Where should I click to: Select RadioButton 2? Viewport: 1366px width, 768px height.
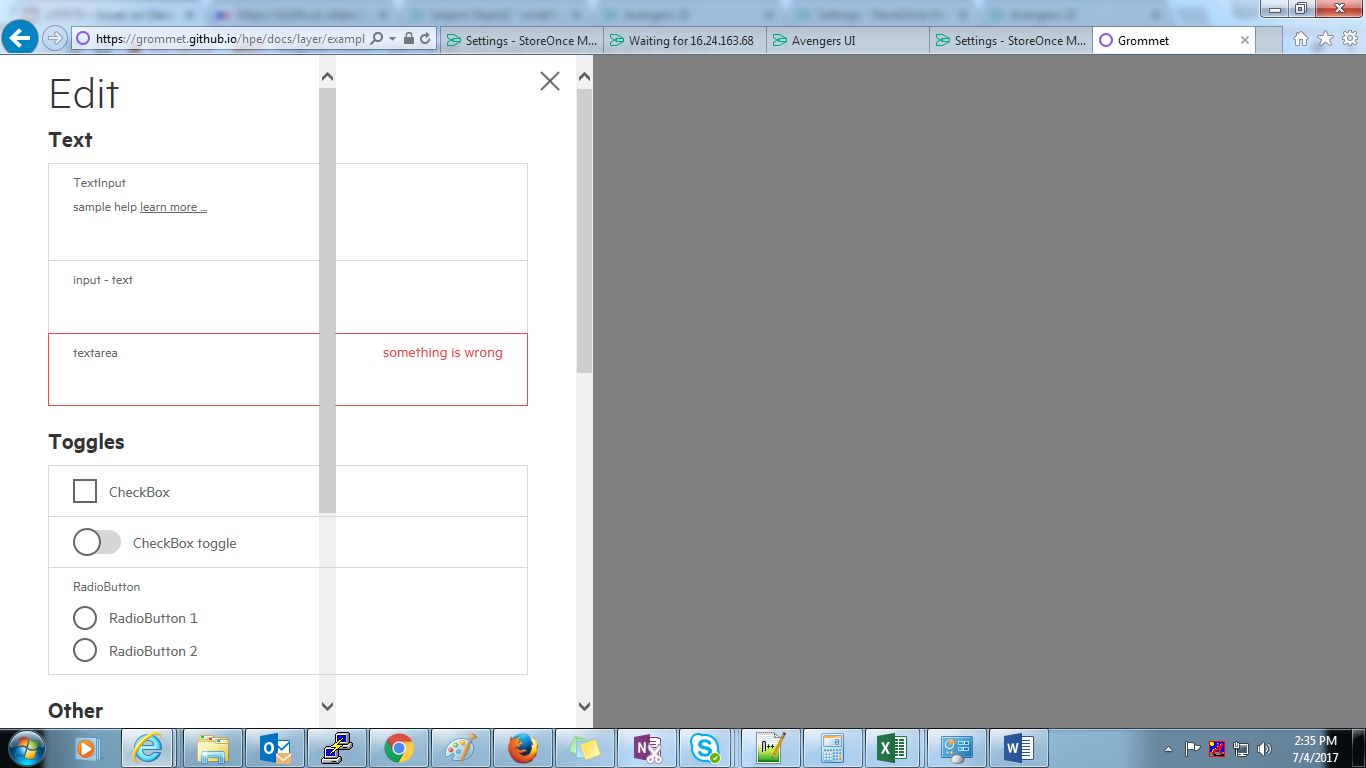pyautogui.click(x=85, y=651)
